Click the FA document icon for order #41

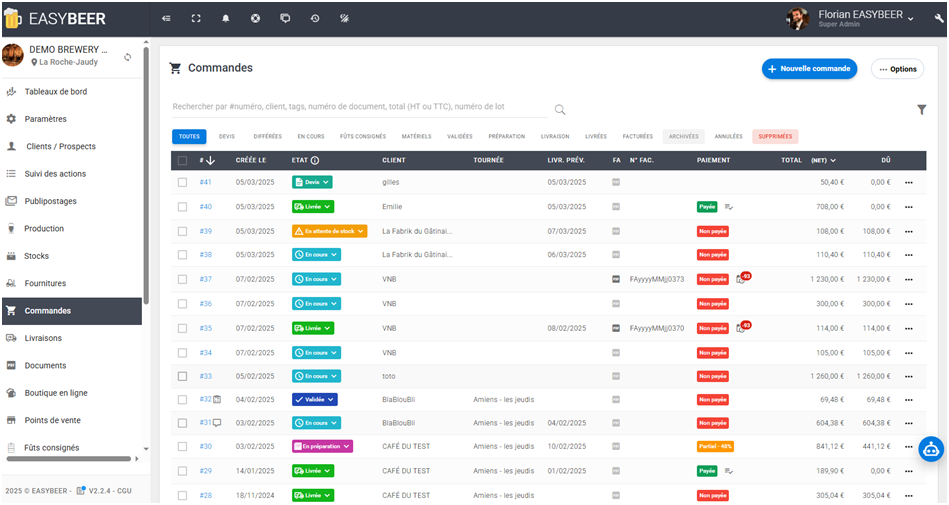(x=616, y=182)
